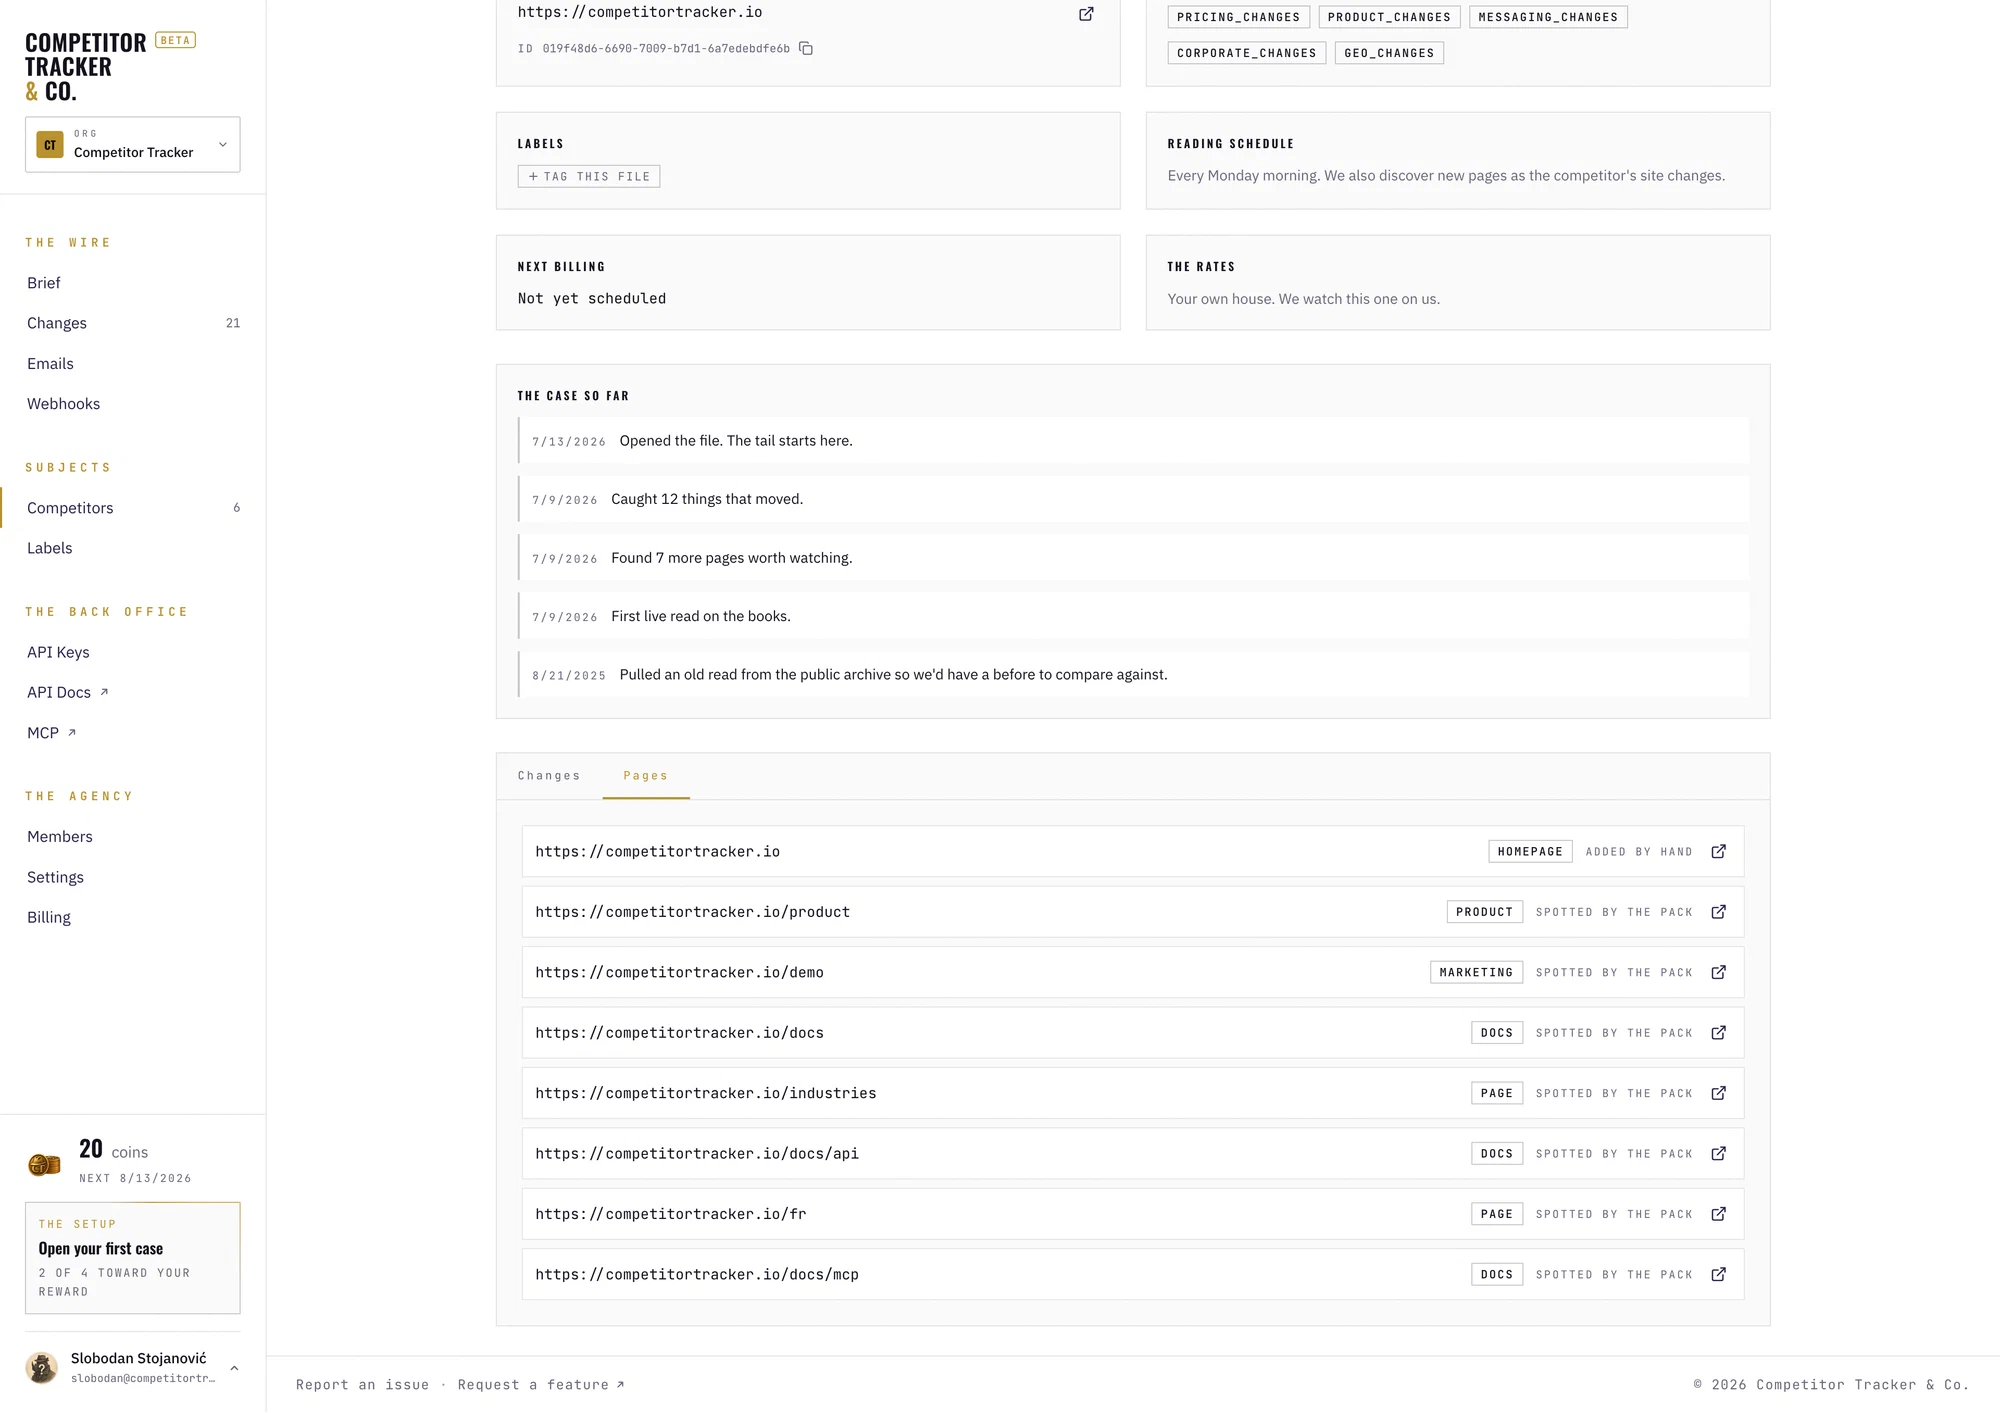This screenshot has height=1413, width=2000.
Task: Open the Billing settings page
Action: (49, 917)
